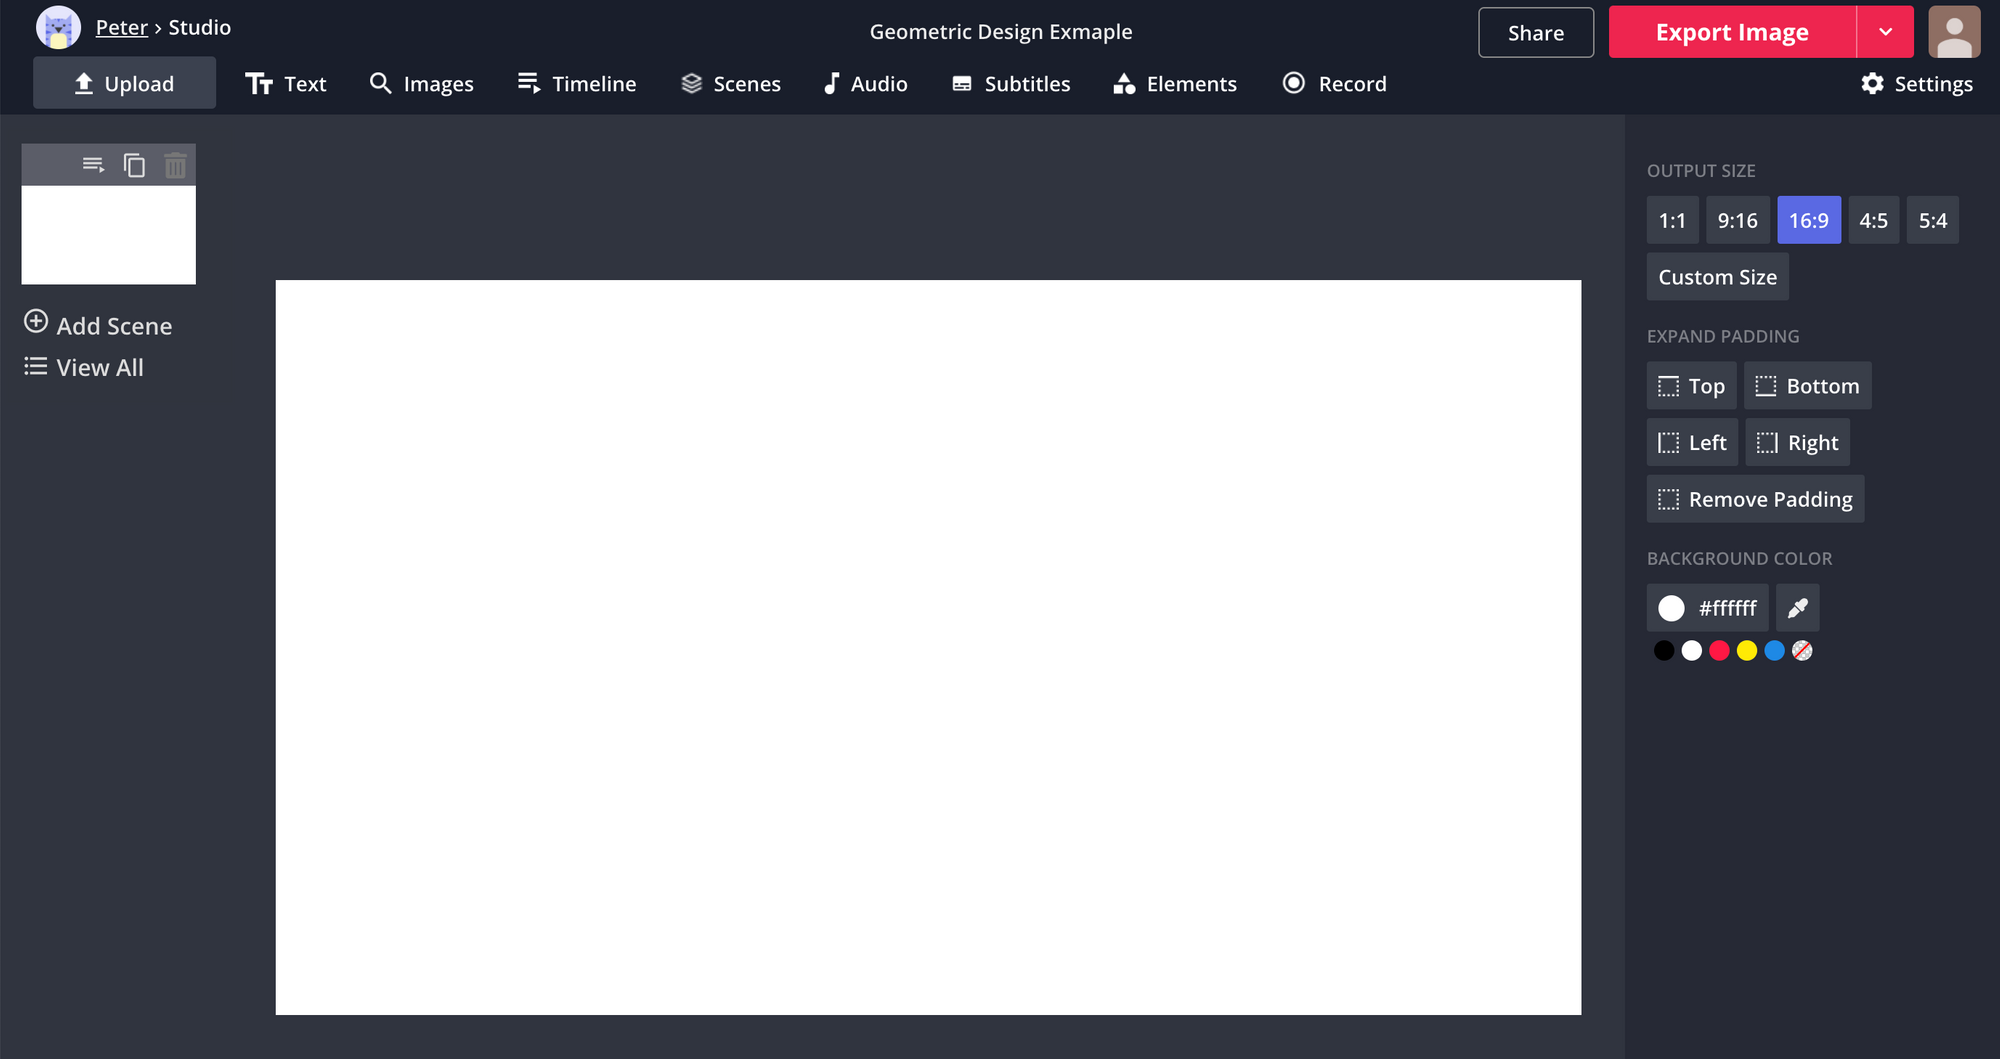Click the cat workspace logo

coord(58,28)
